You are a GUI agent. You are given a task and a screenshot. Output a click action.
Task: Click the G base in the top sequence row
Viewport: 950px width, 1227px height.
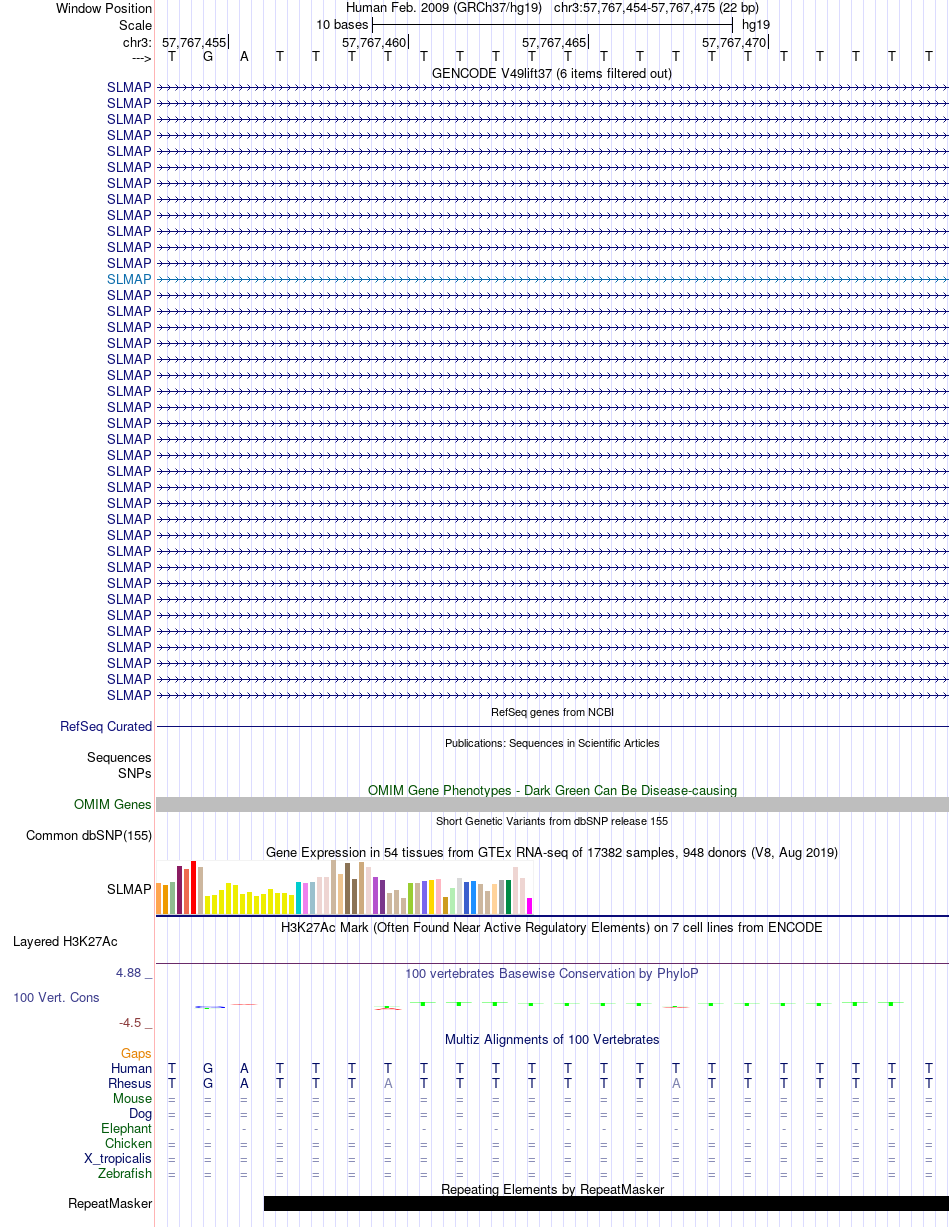[x=208, y=56]
